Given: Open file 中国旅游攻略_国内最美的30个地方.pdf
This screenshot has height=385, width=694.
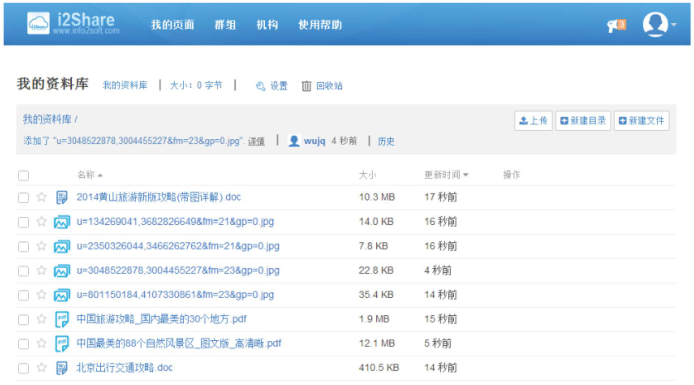Looking at the screenshot, I should coord(162,319).
